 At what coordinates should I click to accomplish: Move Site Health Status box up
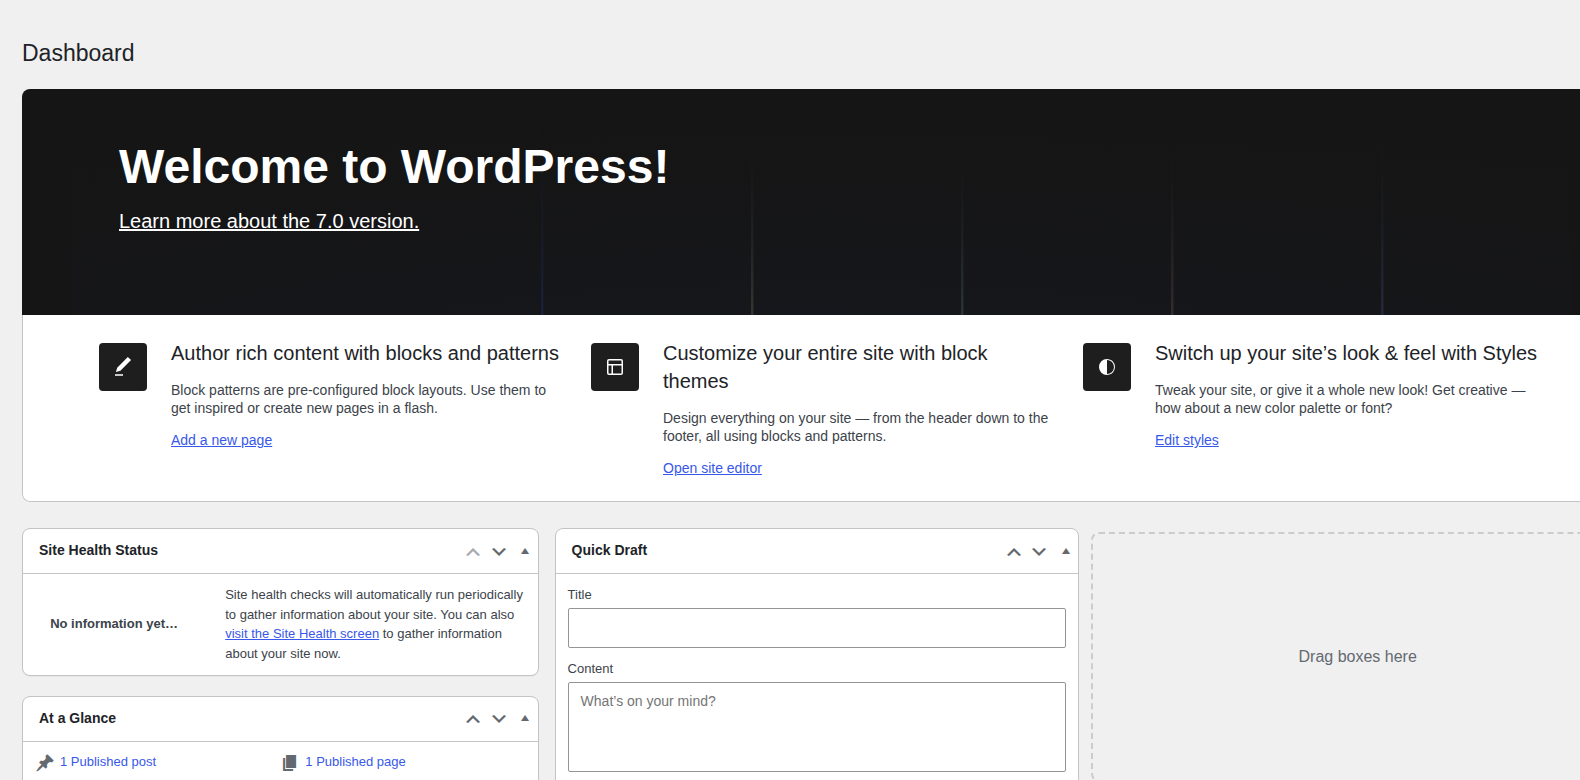[x=473, y=551]
